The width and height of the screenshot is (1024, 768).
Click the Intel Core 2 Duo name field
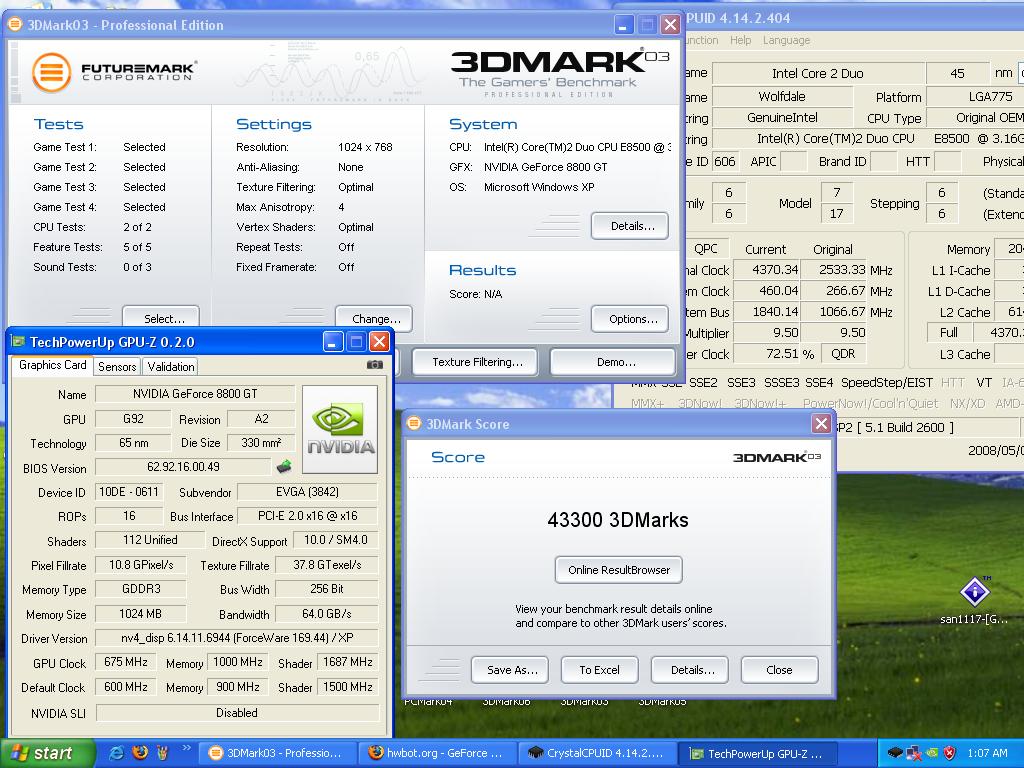click(818, 73)
